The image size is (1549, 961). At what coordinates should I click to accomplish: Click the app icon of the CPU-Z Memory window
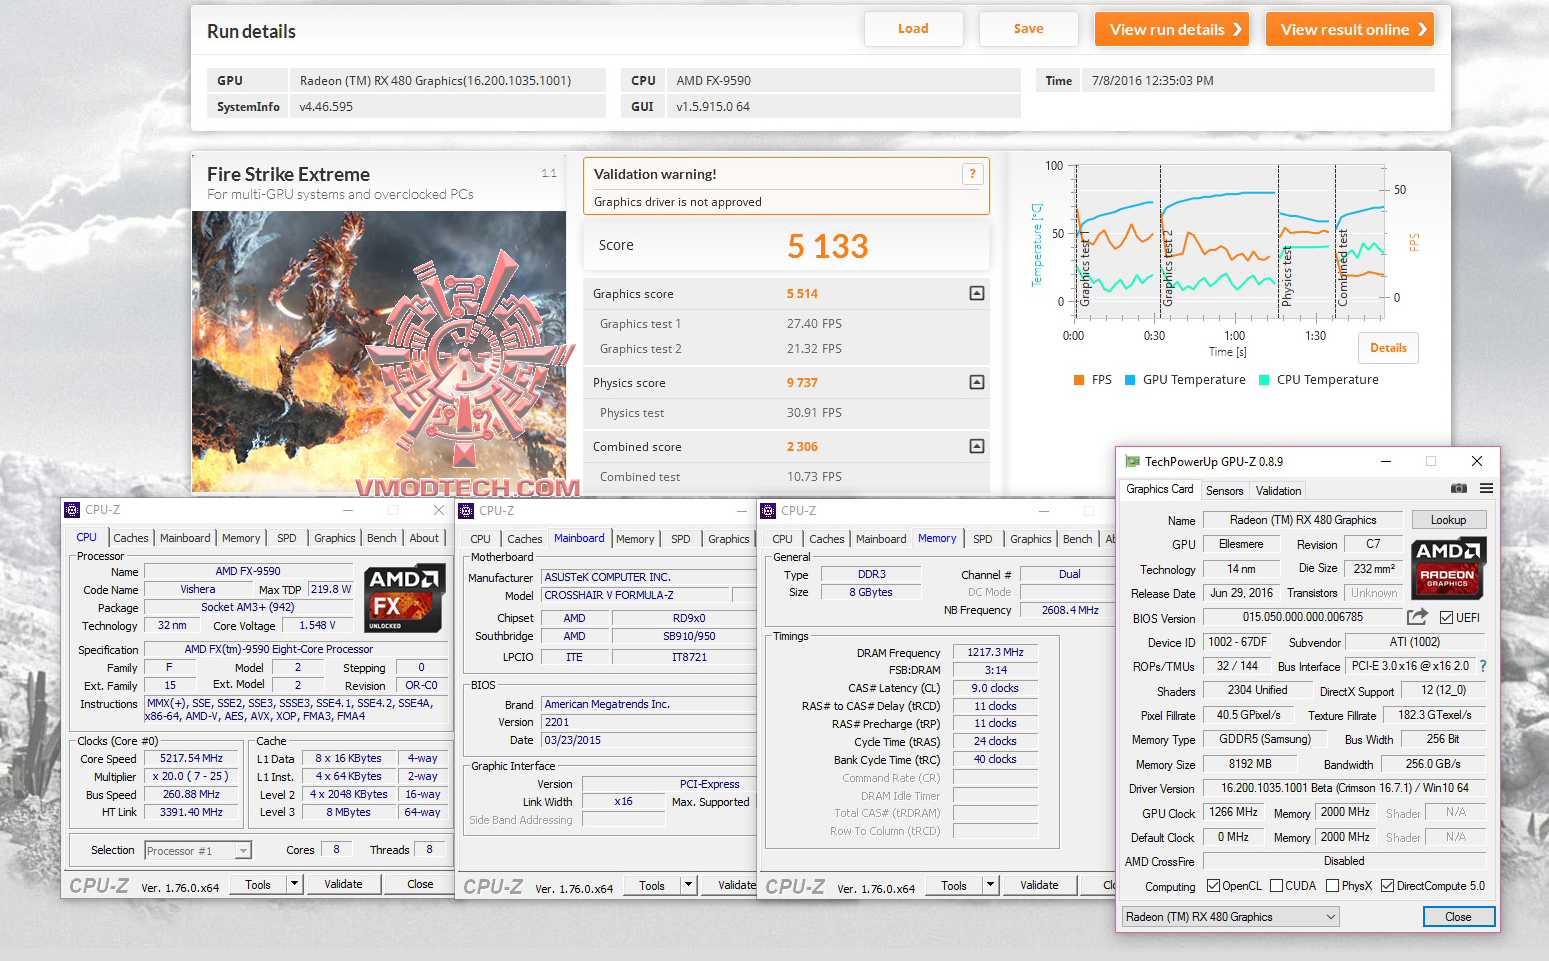point(768,511)
